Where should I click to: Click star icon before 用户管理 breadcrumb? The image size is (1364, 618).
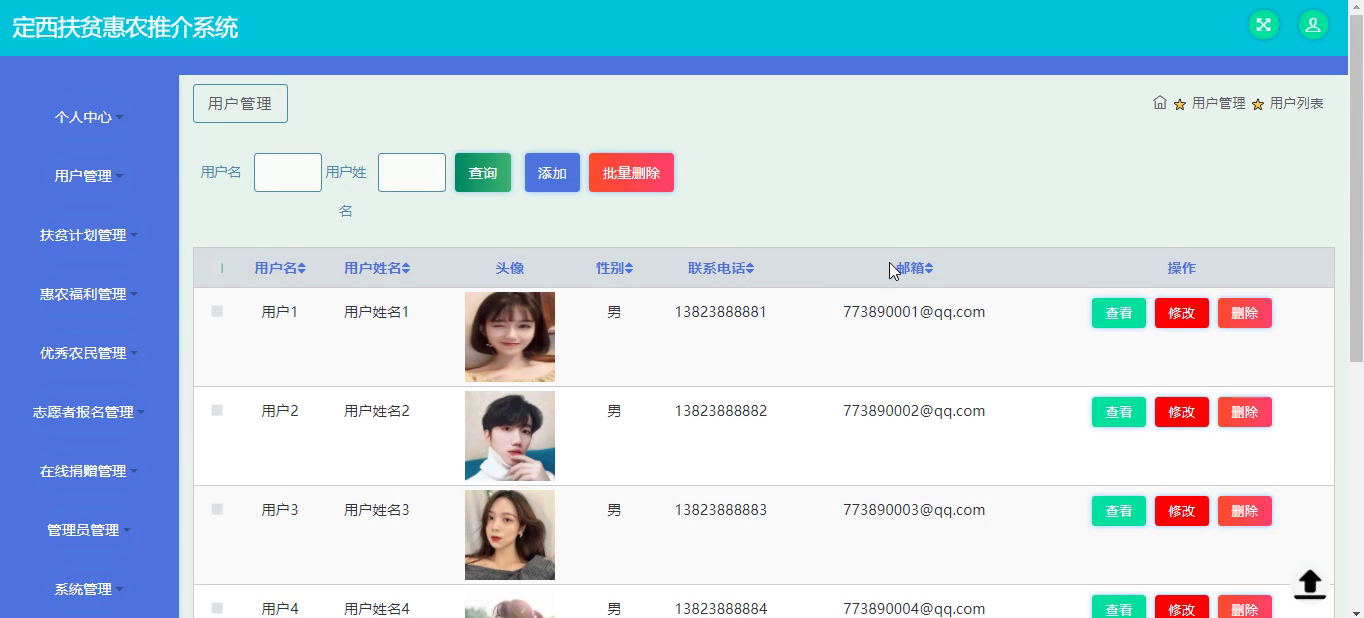(x=1180, y=104)
